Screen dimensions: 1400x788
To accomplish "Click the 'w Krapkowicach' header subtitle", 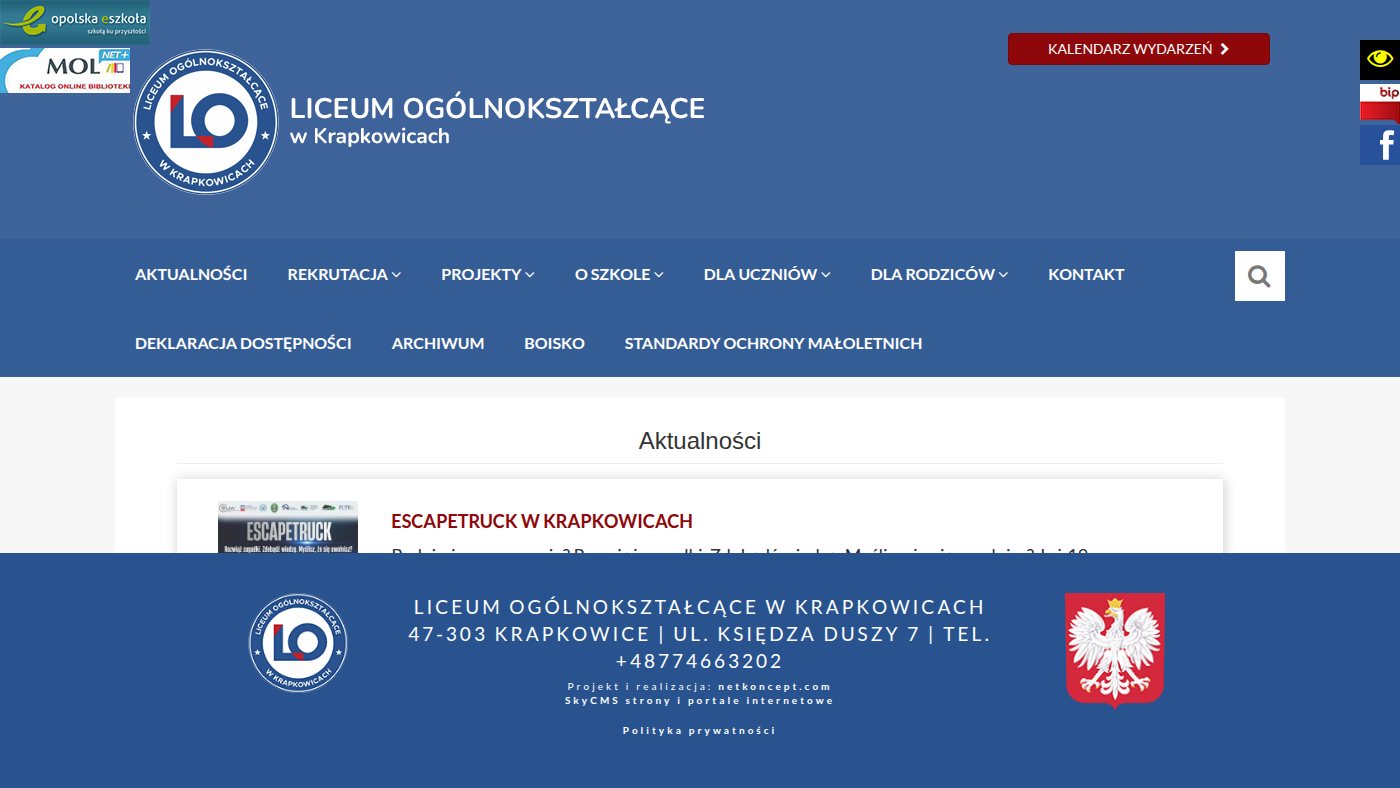I will [370, 136].
